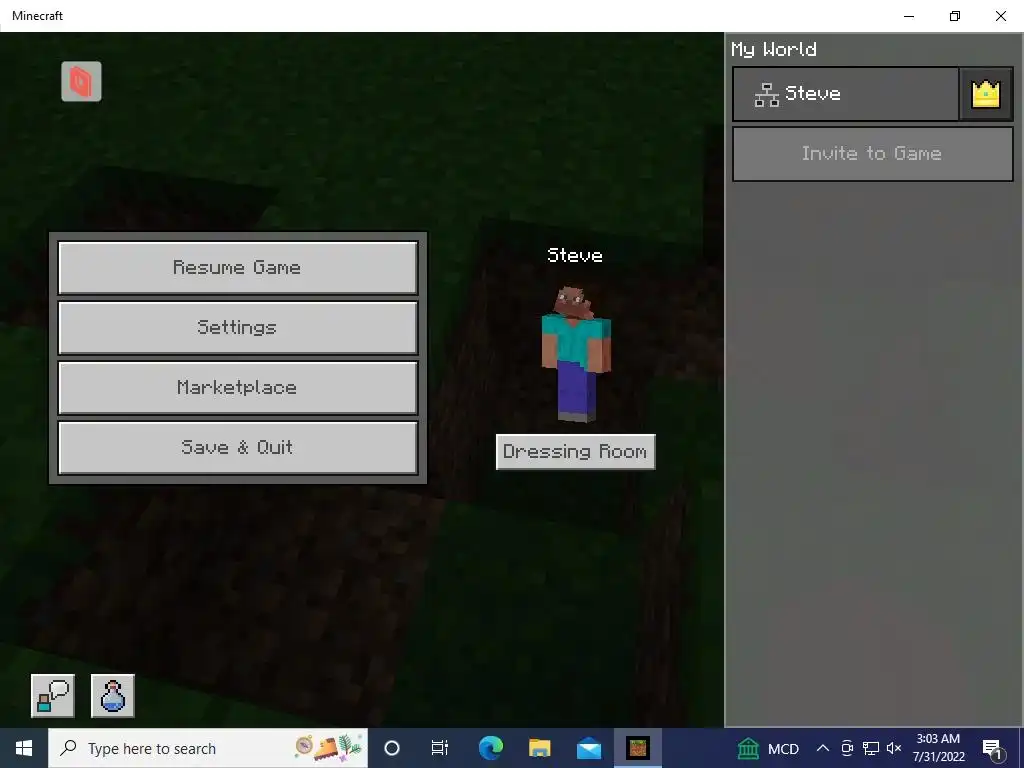The height and width of the screenshot is (768, 1024).
Task: Restore down the Minecraft window
Action: click(955, 16)
